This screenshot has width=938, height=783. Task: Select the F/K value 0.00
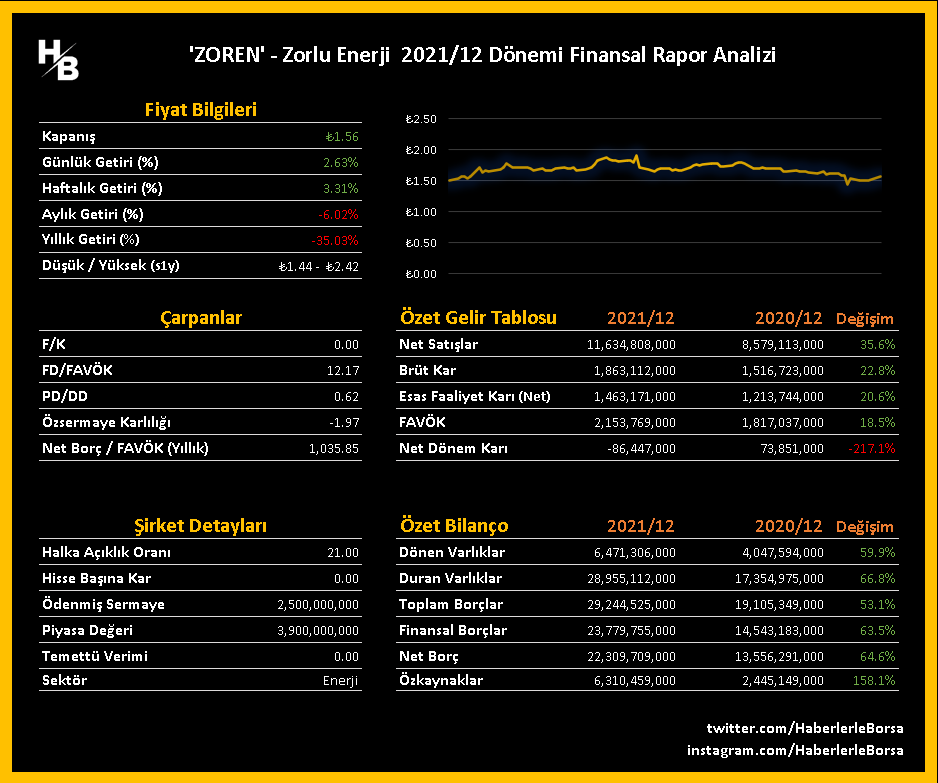[346, 345]
